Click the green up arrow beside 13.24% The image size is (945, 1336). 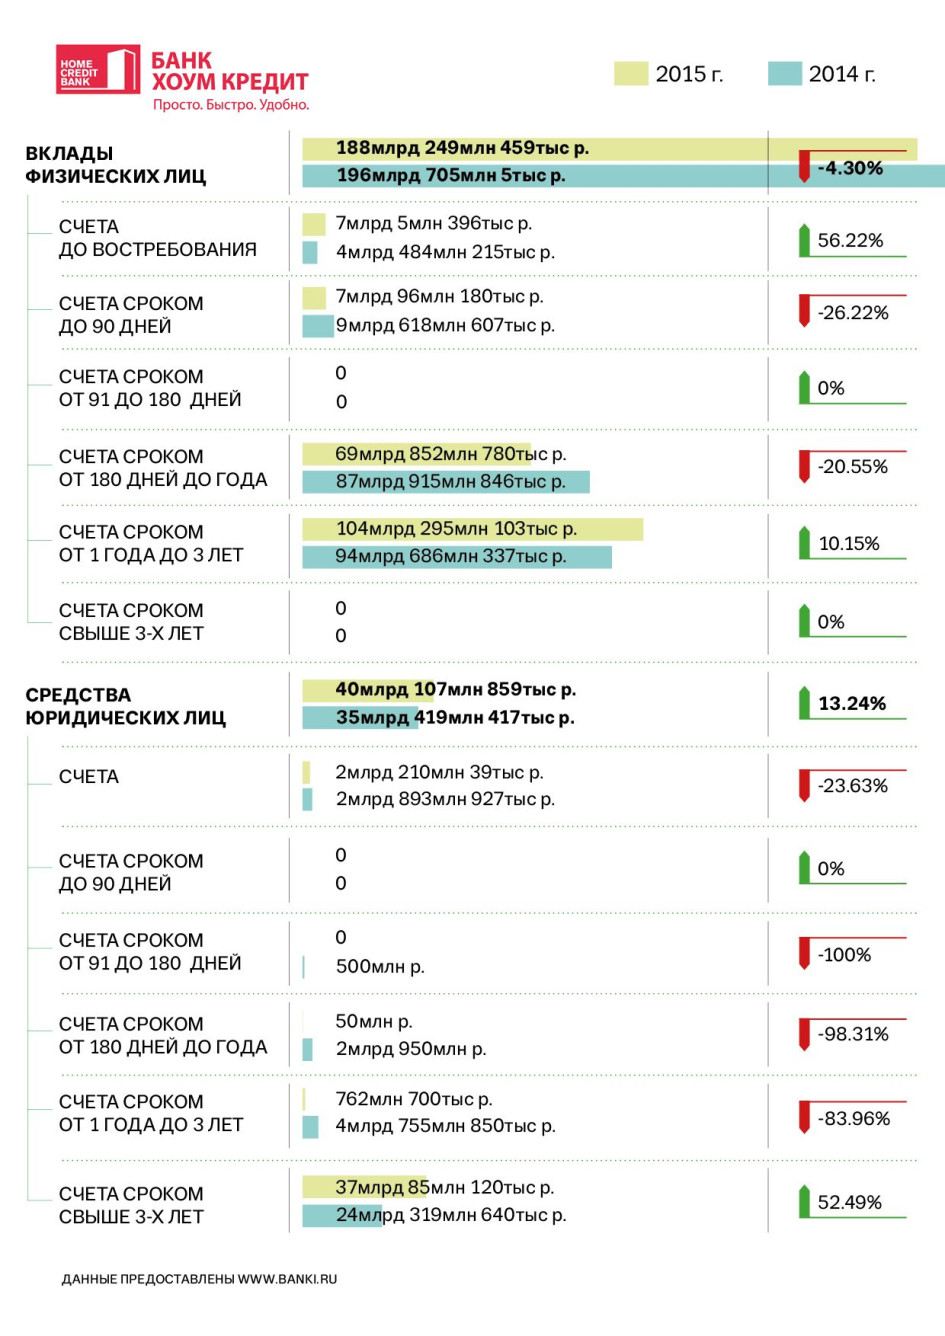(x=804, y=702)
